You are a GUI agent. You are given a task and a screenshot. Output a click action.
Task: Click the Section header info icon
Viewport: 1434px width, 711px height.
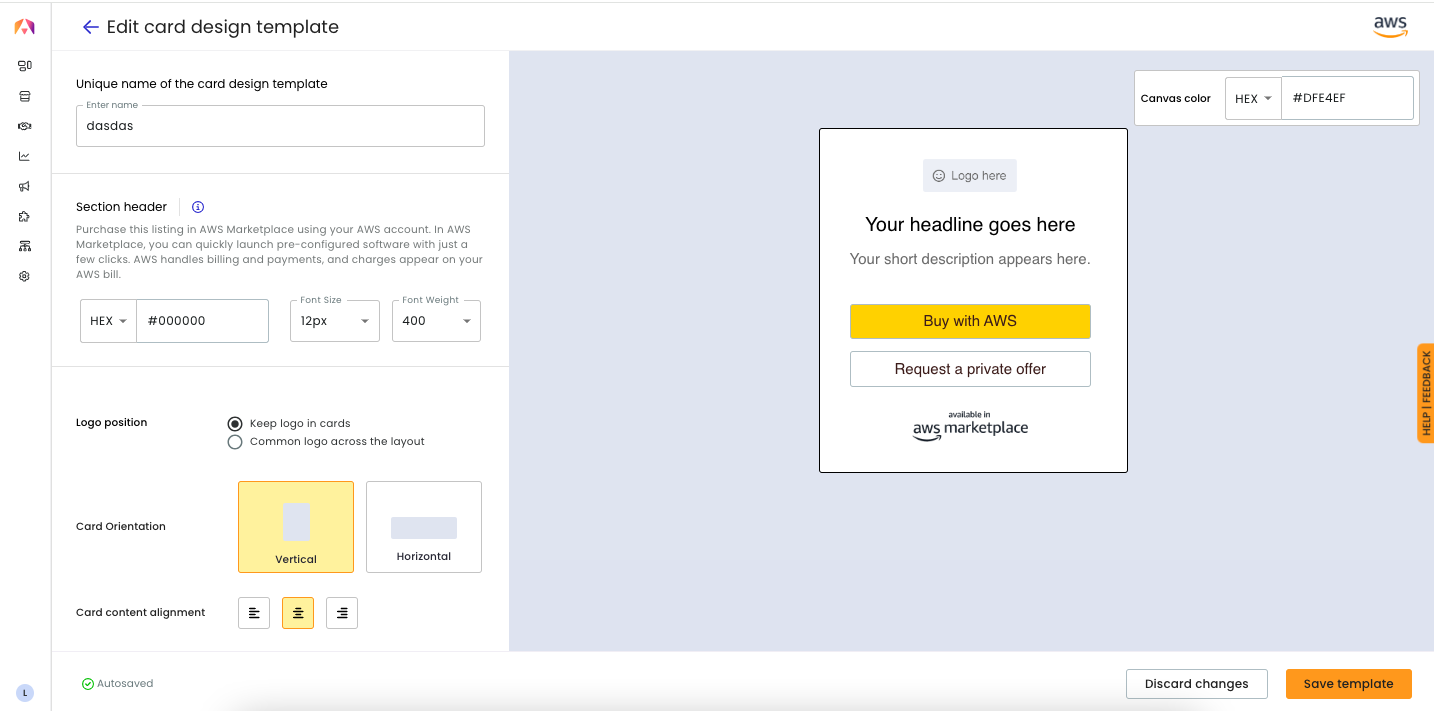[198, 207]
